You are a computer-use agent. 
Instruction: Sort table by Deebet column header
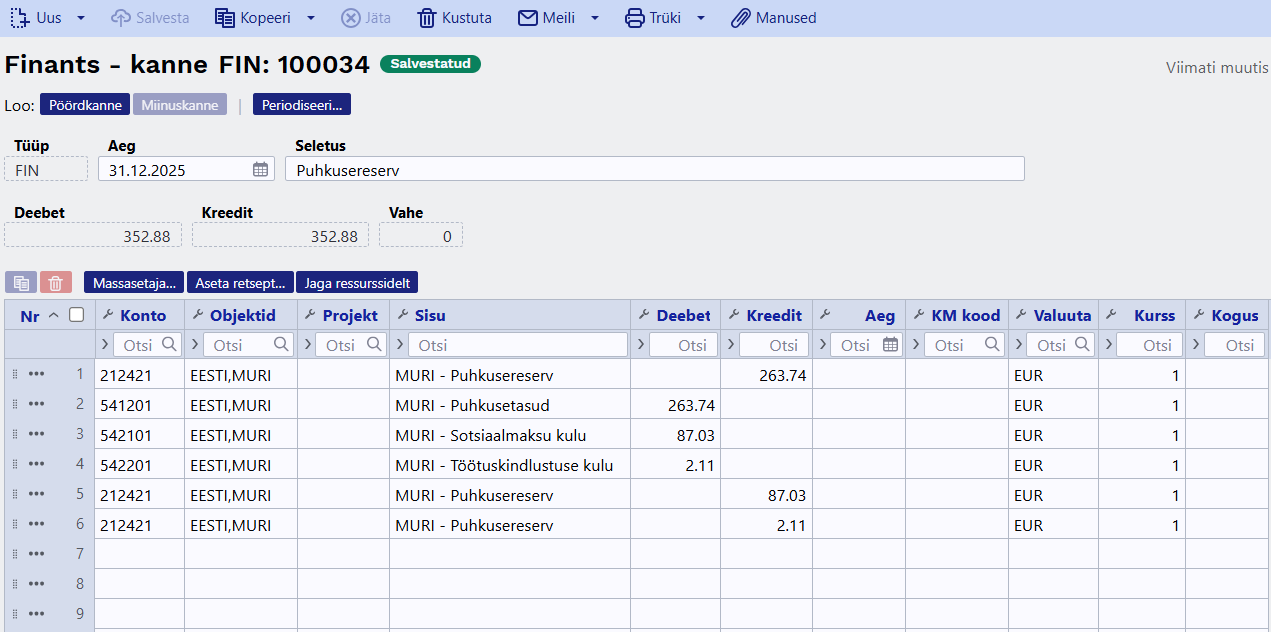pyautogui.click(x=683, y=315)
